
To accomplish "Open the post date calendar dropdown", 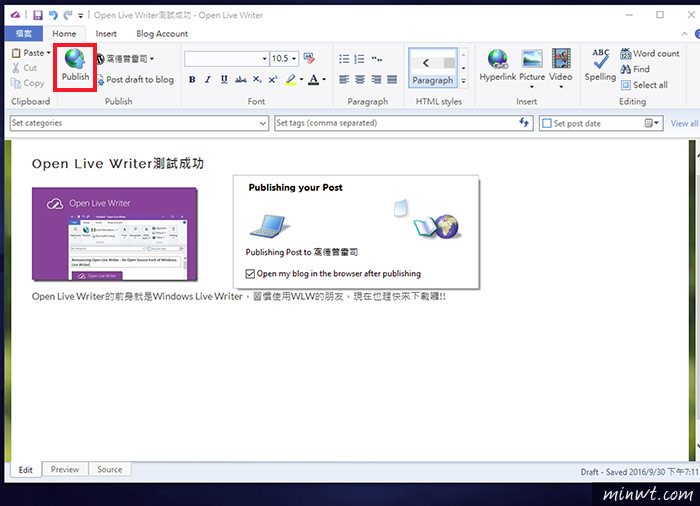I will pyautogui.click(x=652, y=123).
